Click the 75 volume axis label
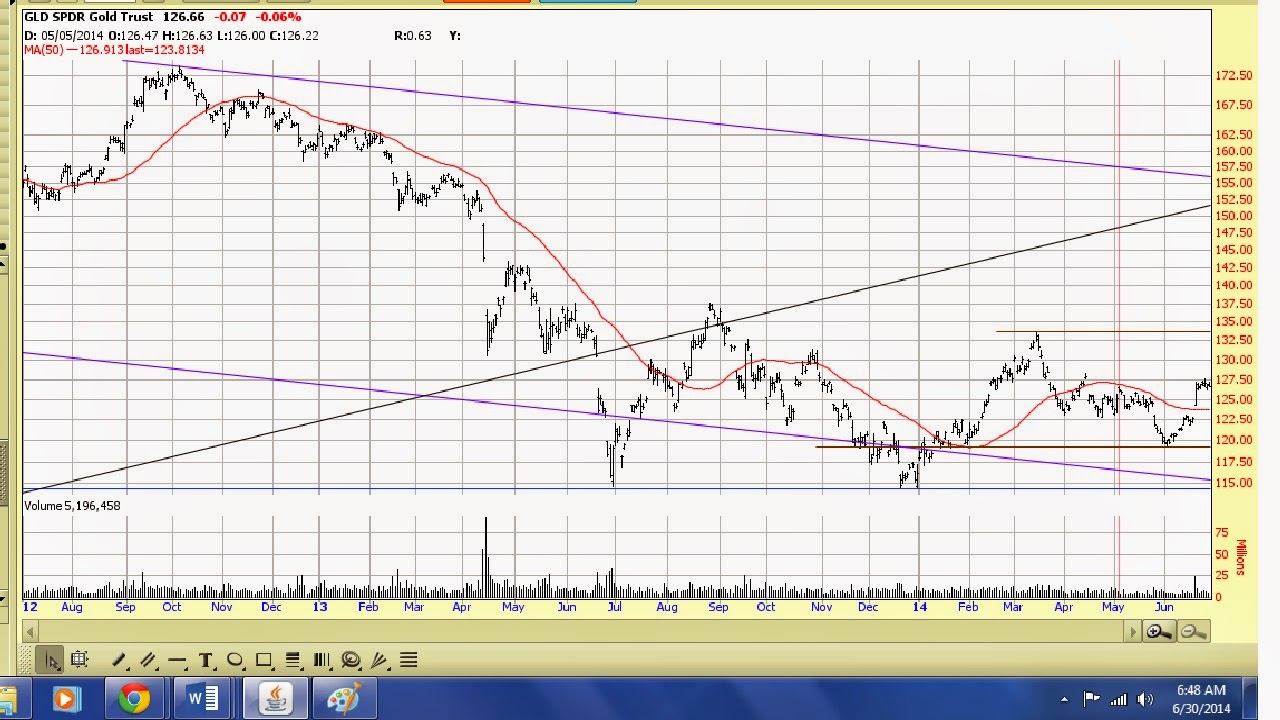The image size is (1280, 720). tap(1221, 534)
